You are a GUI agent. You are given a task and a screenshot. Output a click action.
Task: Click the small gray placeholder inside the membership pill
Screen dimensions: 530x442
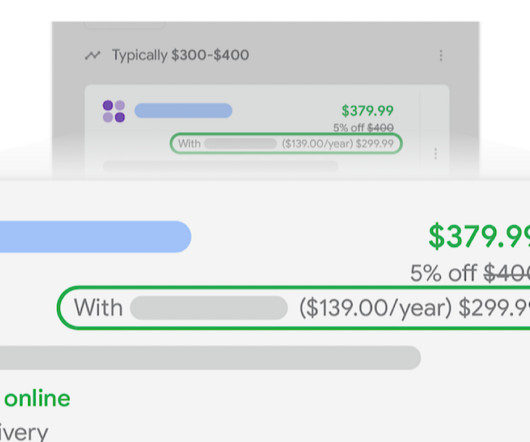coord(241,144)
